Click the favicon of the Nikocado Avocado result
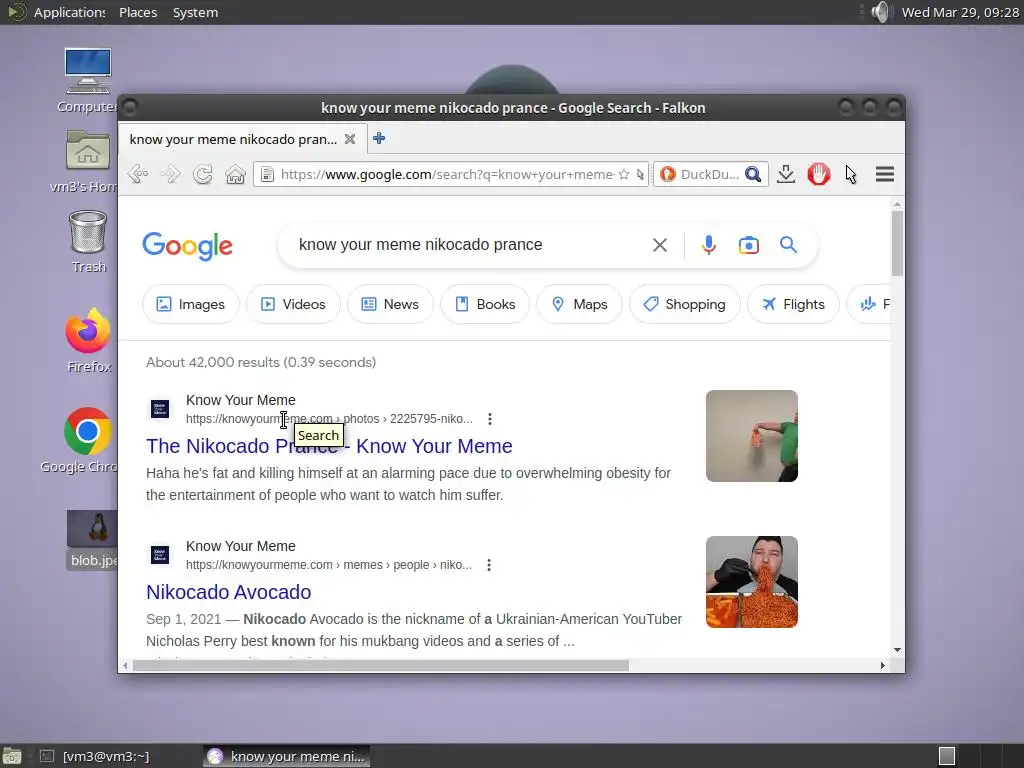 160,555
